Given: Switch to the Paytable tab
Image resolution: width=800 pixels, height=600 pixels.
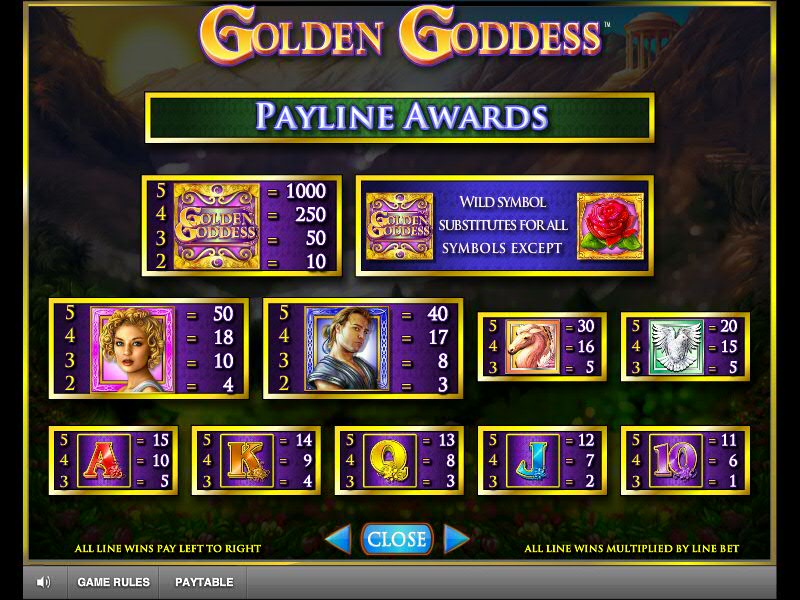Looking at the screenshot, I should tap(204, 582).
